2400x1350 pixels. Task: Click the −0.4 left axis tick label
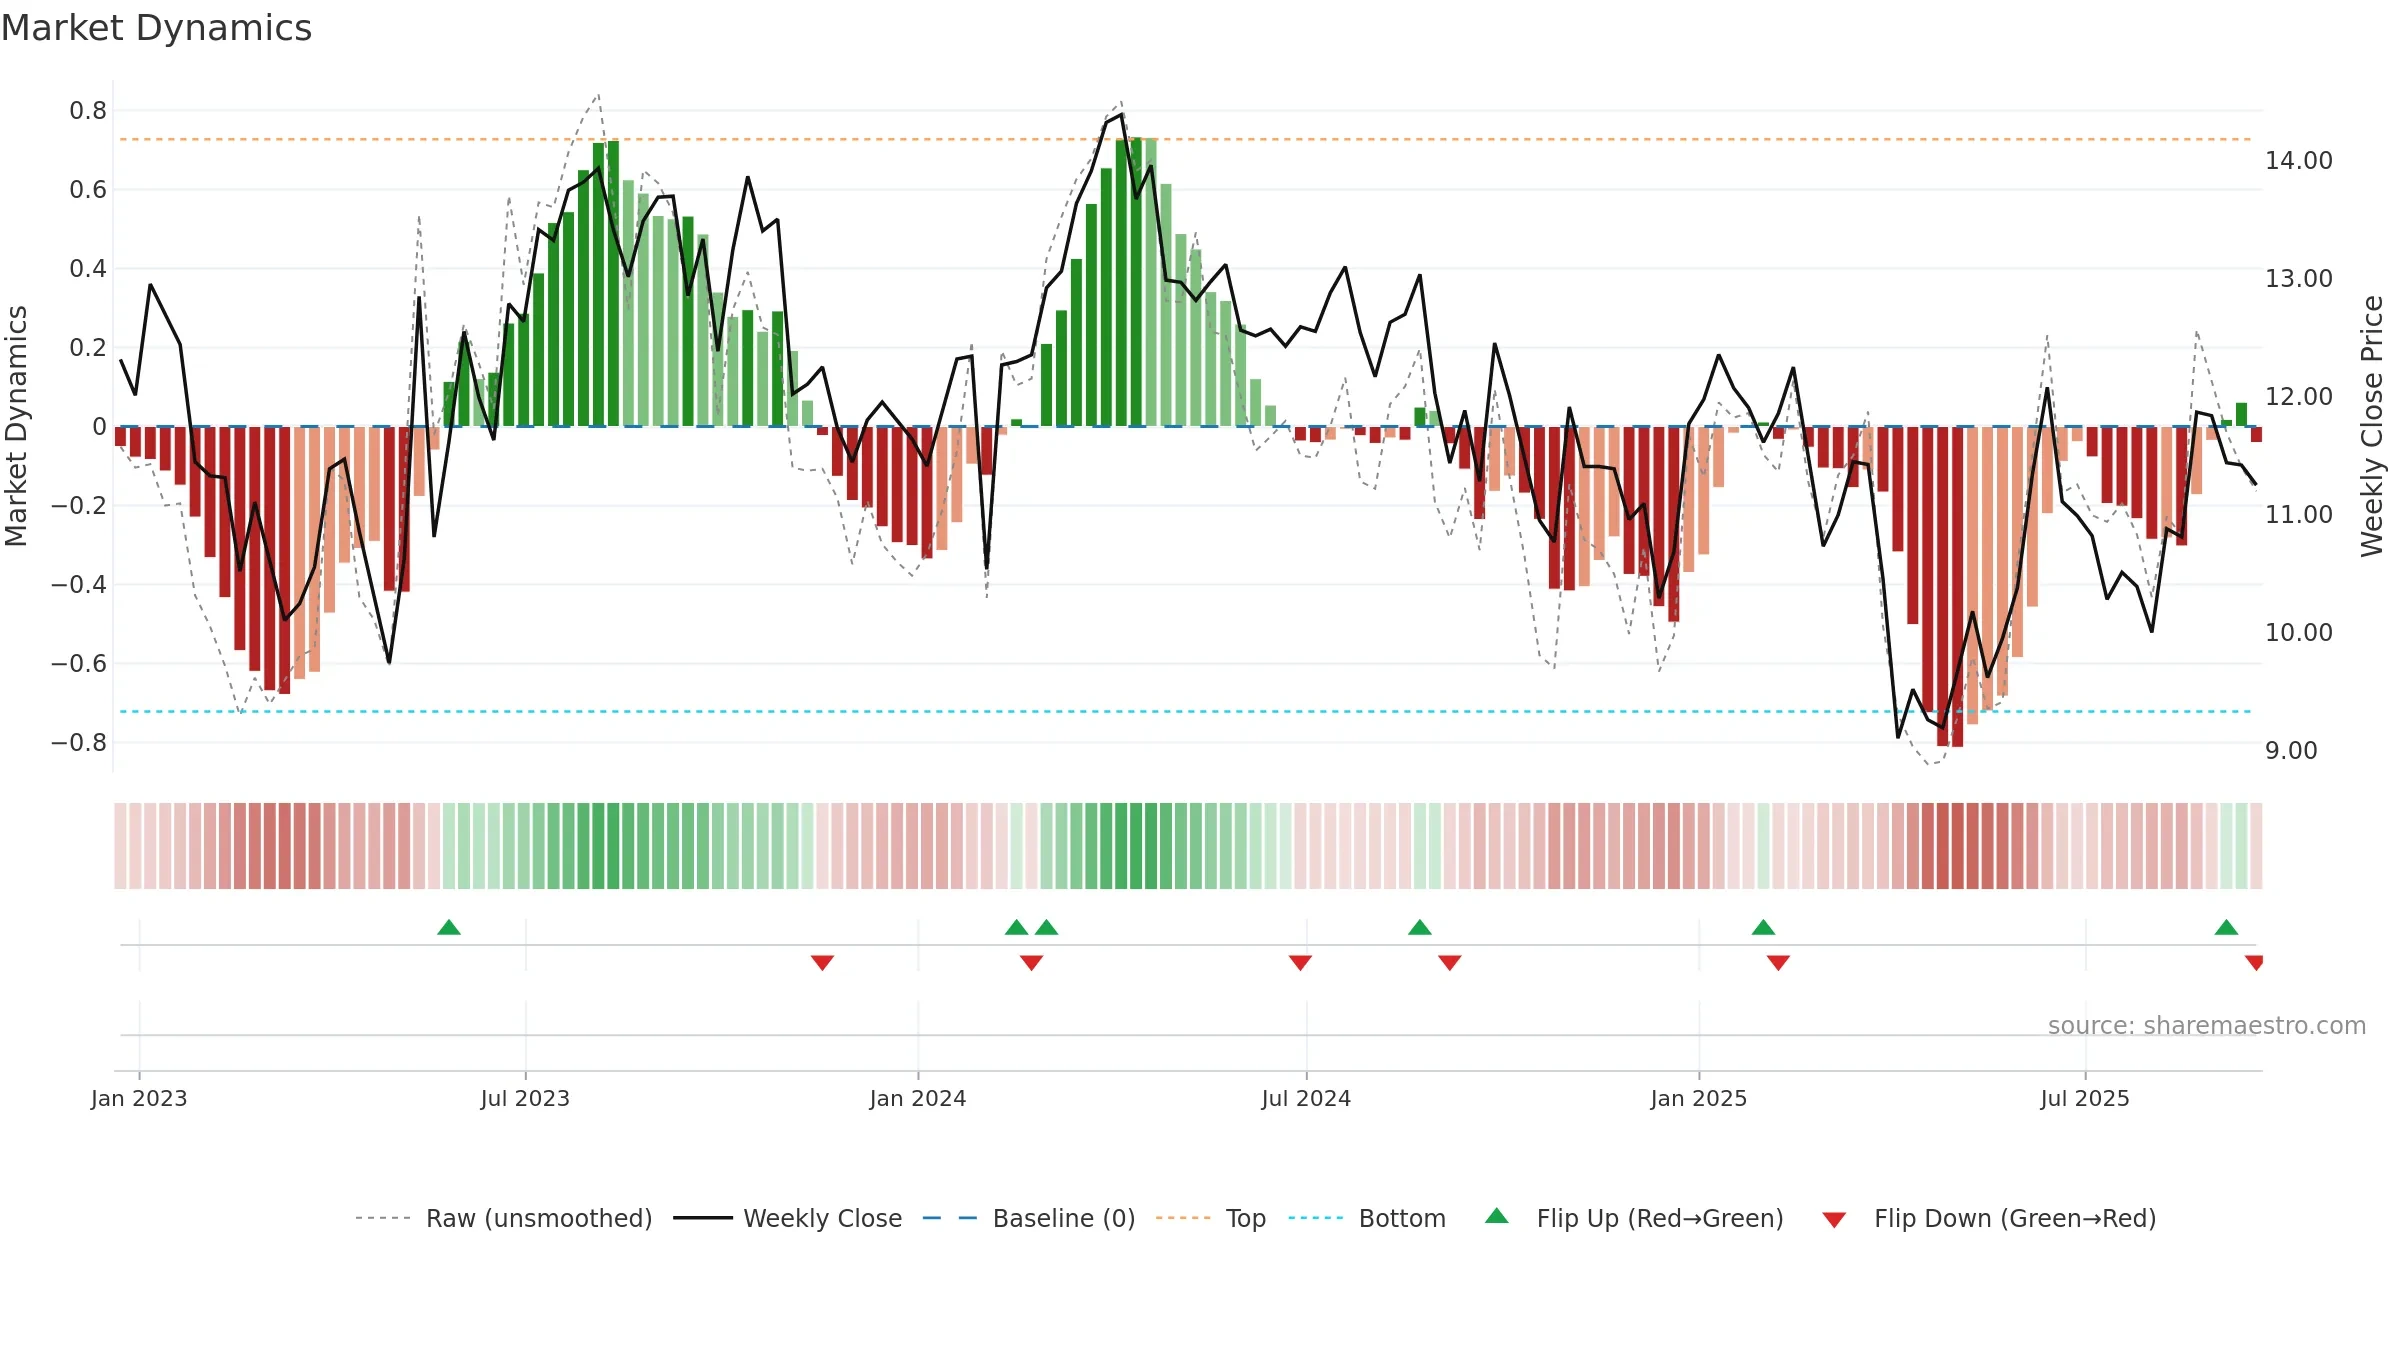[79, 584]
